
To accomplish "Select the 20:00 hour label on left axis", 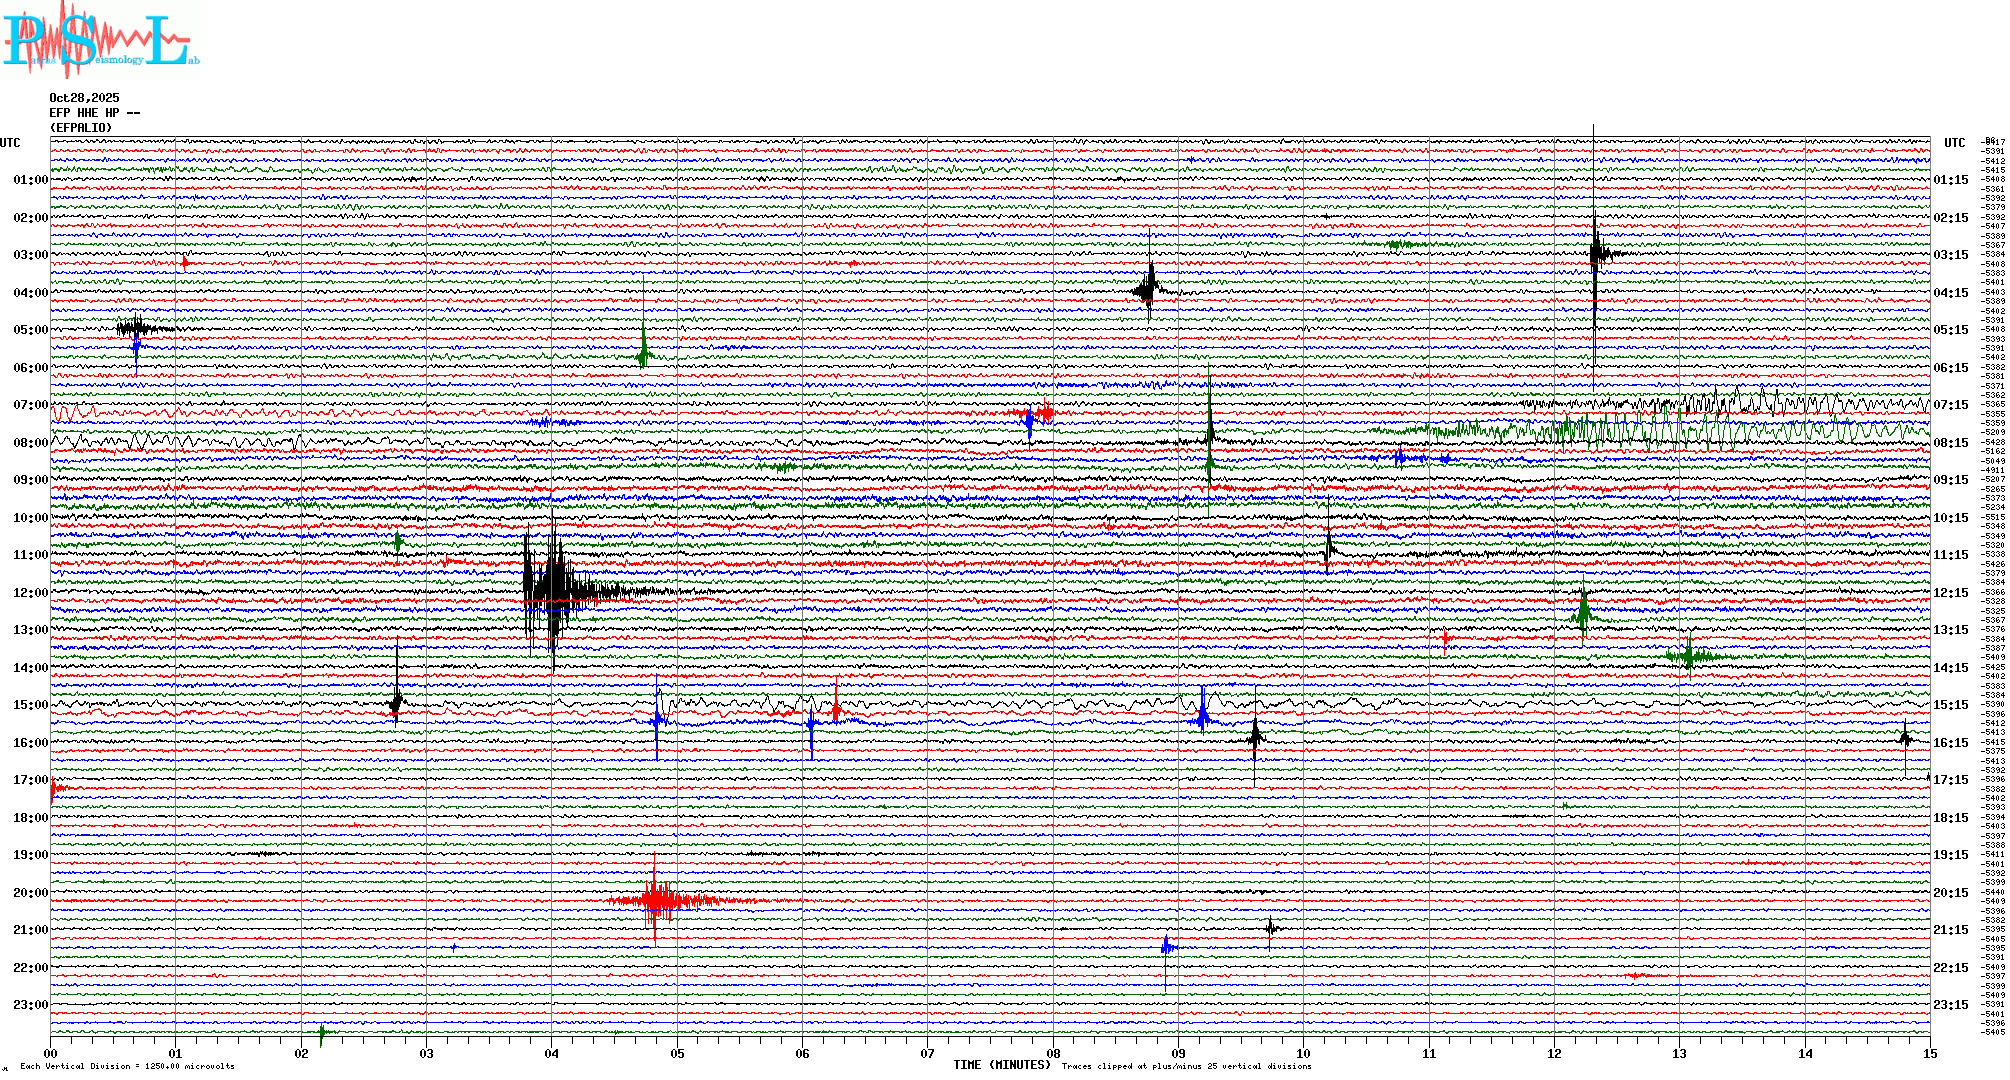I will [x=30, y=893].
